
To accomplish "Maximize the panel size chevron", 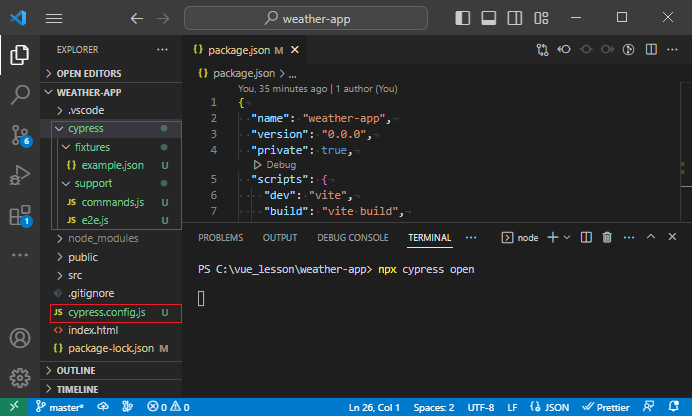I will click(x=651, y=237).
